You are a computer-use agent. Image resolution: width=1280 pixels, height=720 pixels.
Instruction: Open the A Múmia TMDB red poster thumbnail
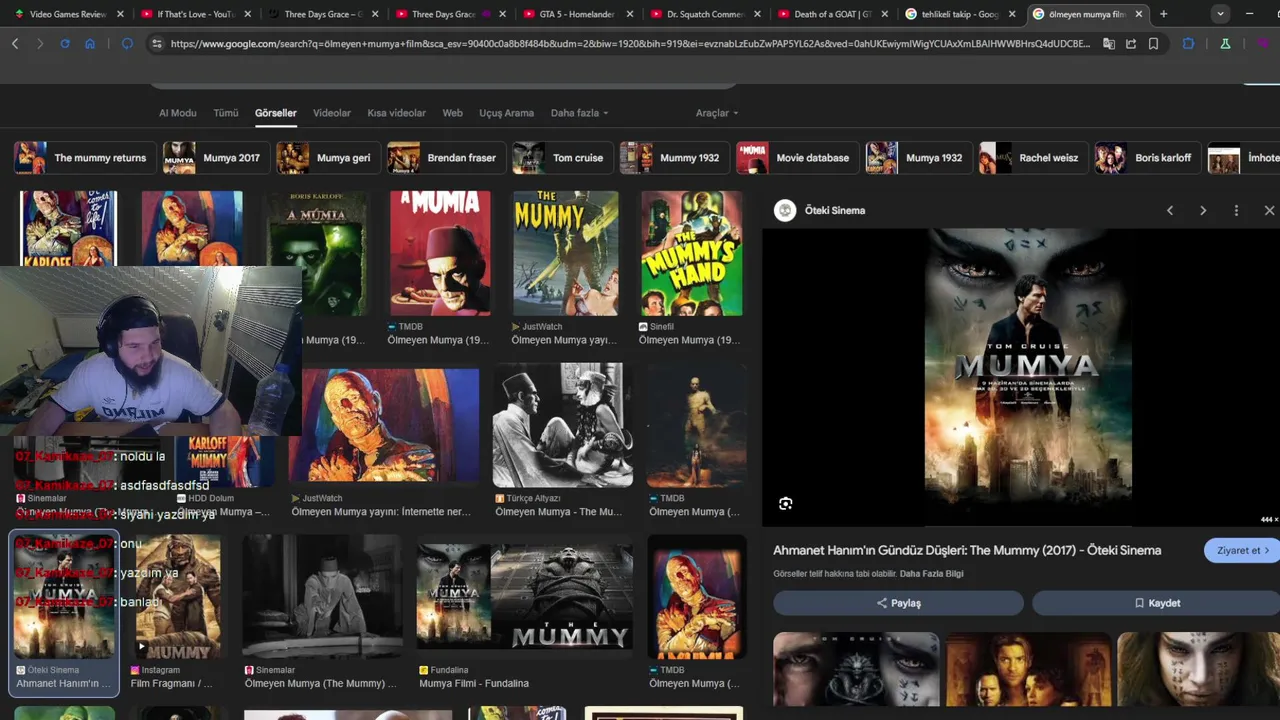(440, 254)
